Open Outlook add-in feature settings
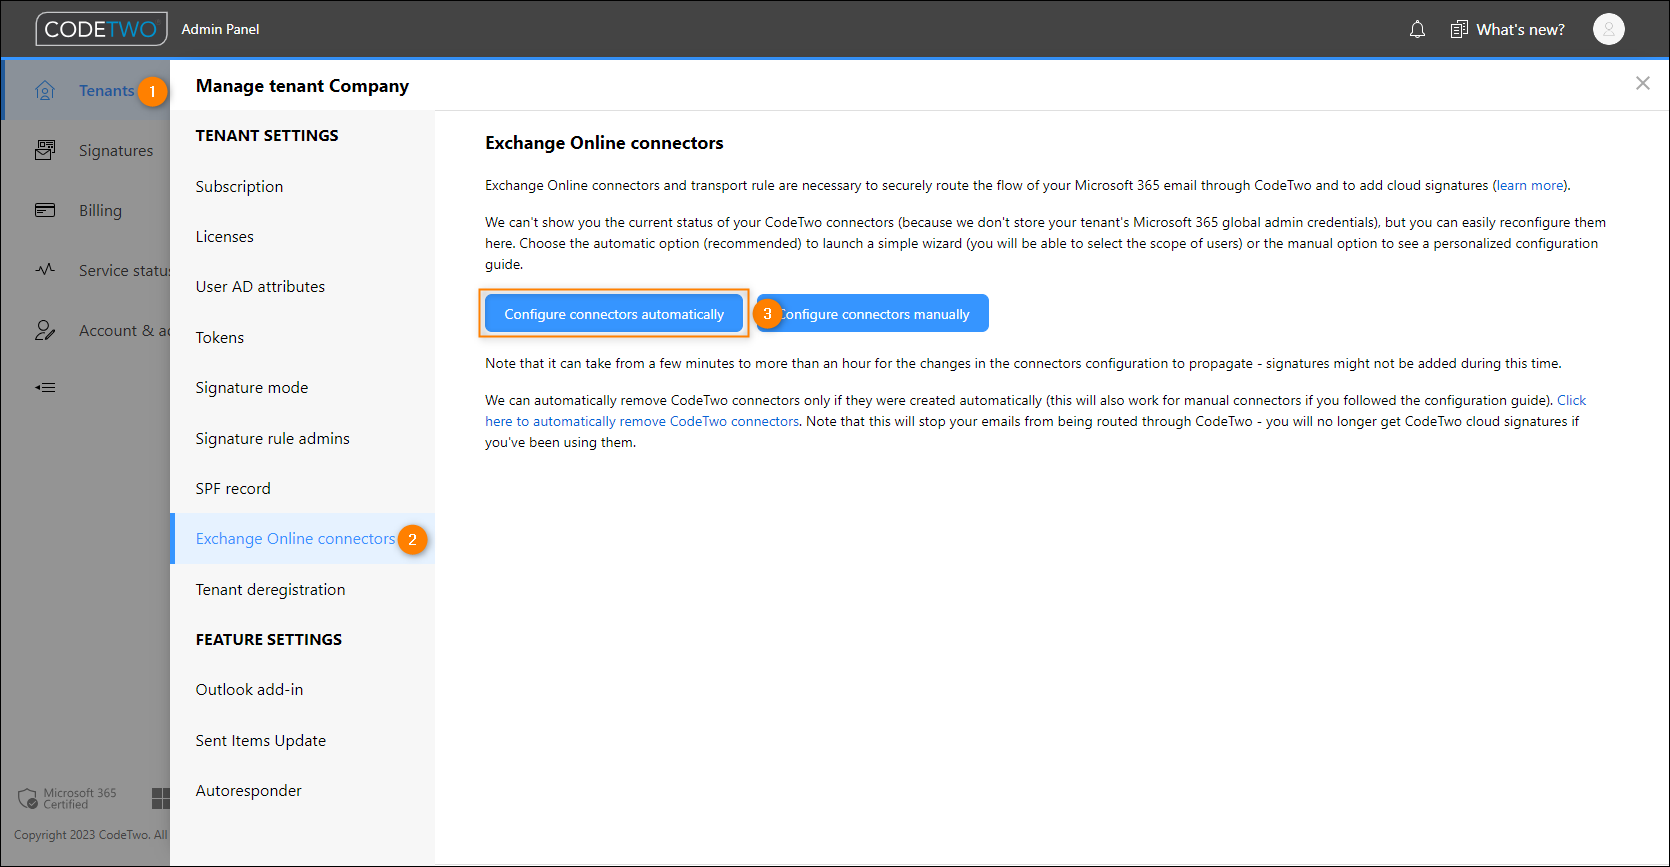 [249, 690]
